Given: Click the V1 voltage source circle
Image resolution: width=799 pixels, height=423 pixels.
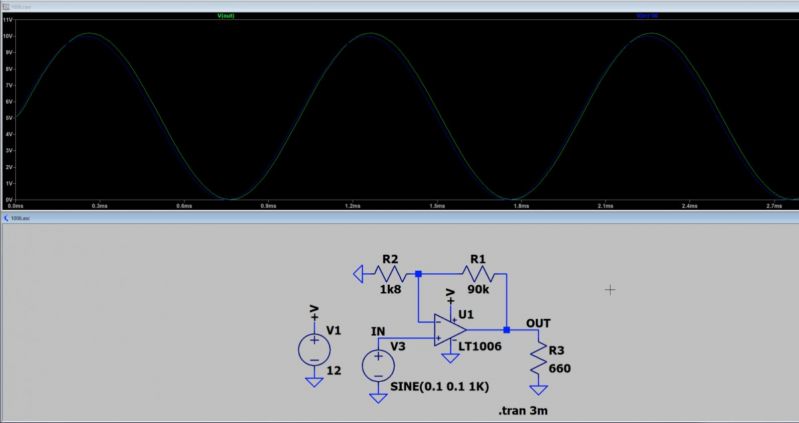Looking at the screenshot, I should point(314,349).
